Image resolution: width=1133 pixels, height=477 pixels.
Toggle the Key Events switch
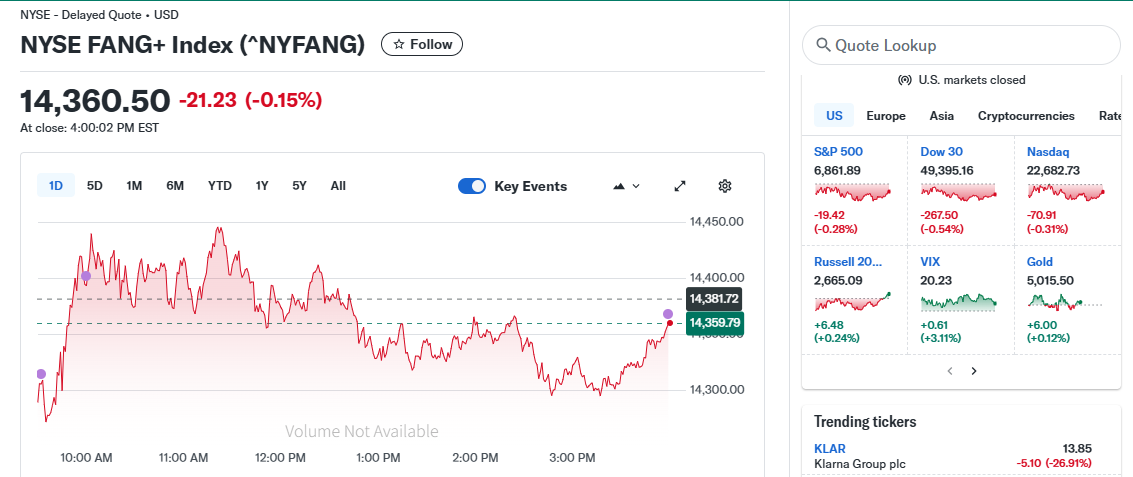click(x=472, y=186)
